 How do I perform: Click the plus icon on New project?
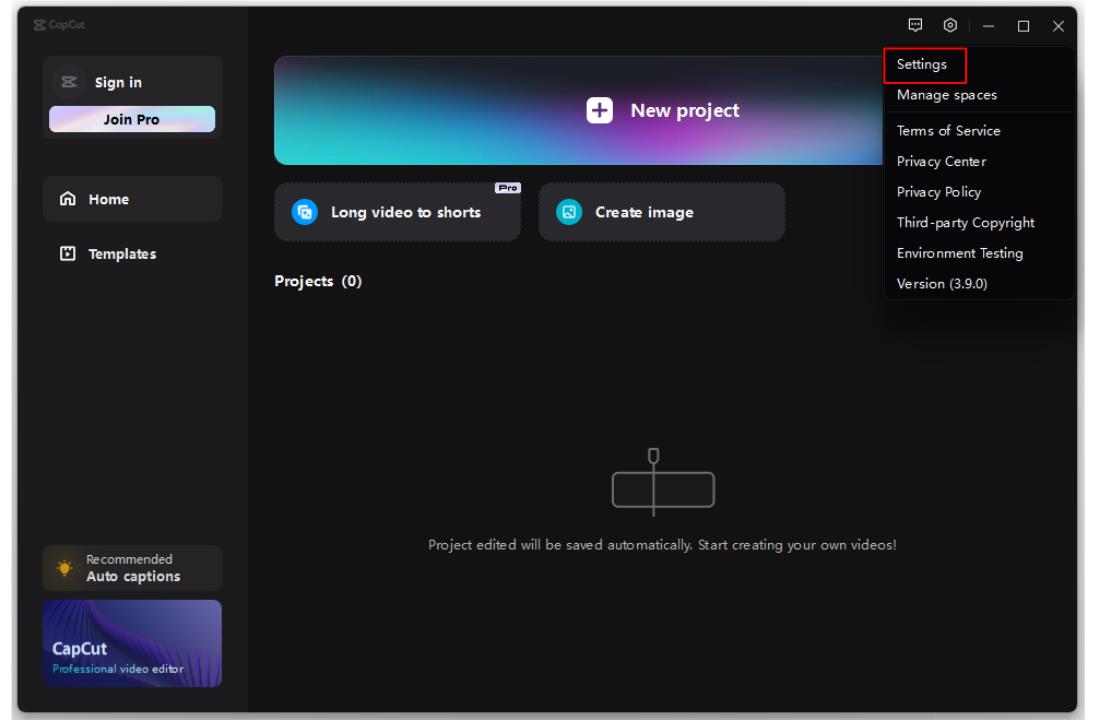599,110
